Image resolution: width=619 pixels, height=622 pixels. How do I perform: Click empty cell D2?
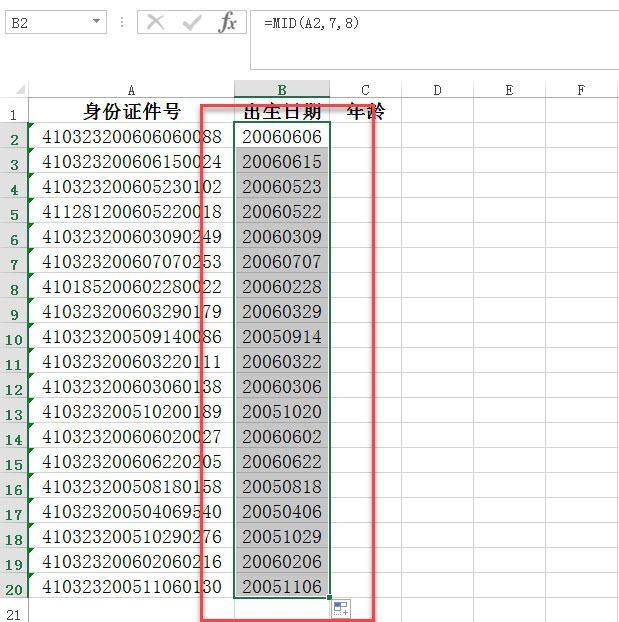click(438, 136)
